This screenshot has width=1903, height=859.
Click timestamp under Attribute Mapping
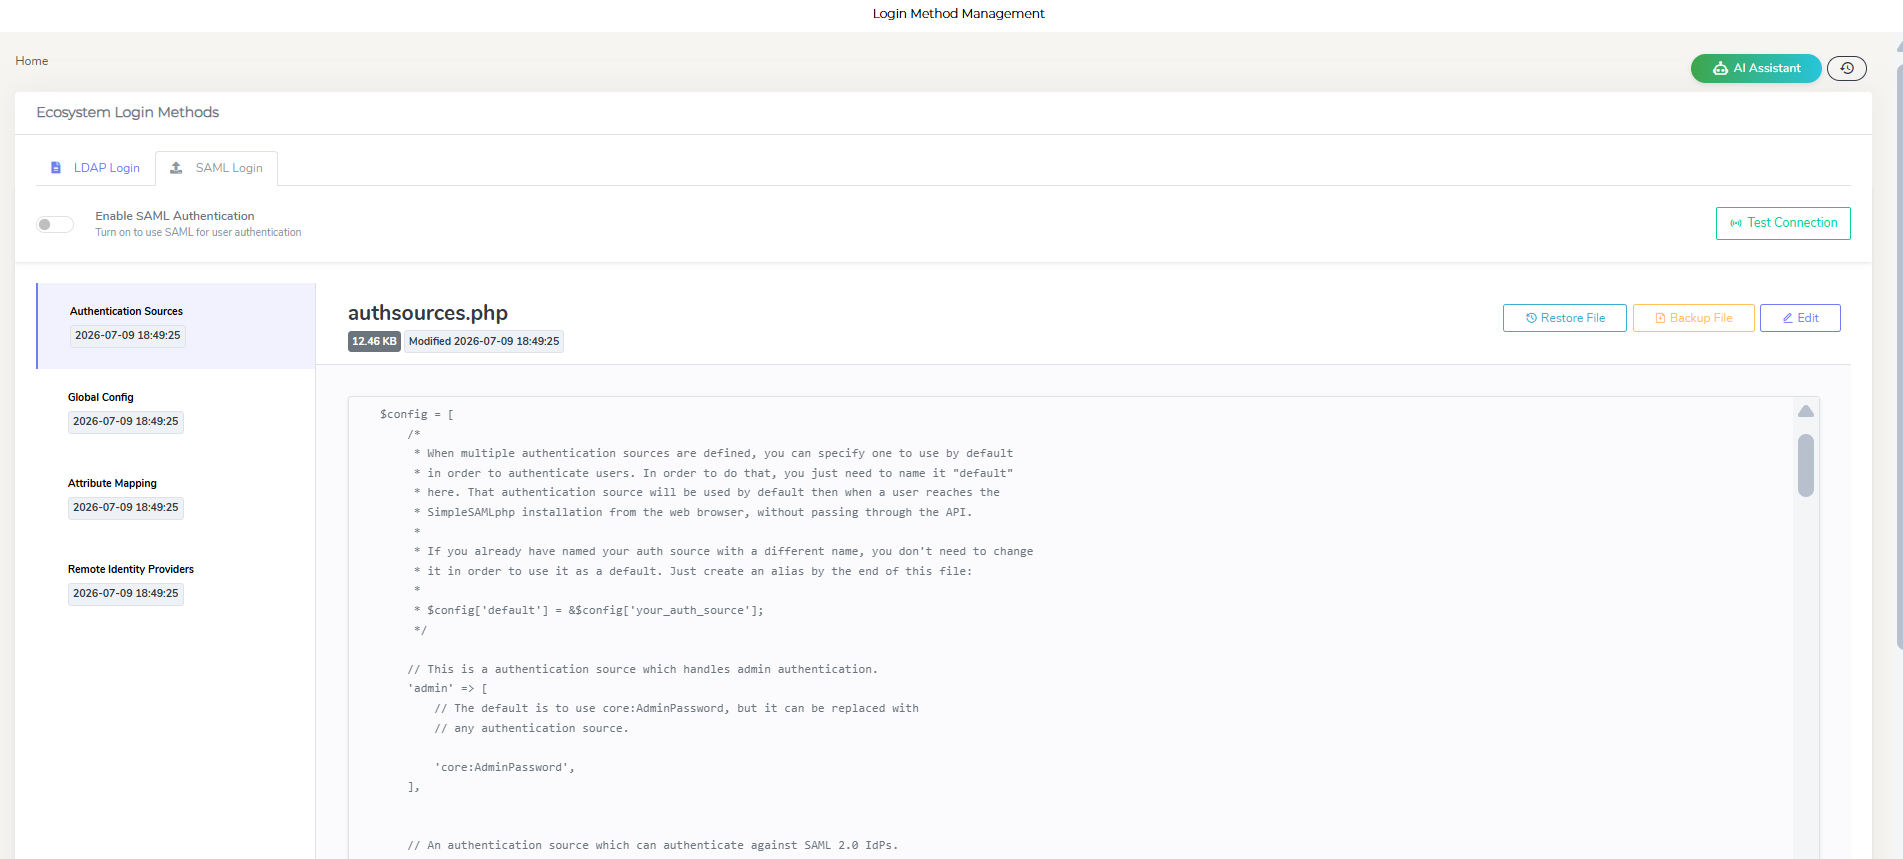click(126, 508)
